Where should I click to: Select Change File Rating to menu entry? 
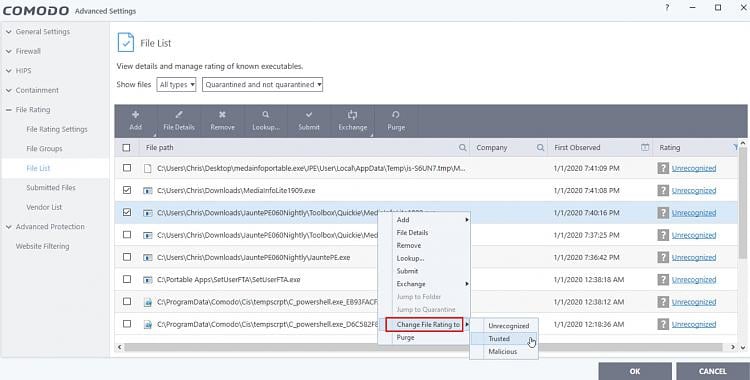tap(424, 324)
